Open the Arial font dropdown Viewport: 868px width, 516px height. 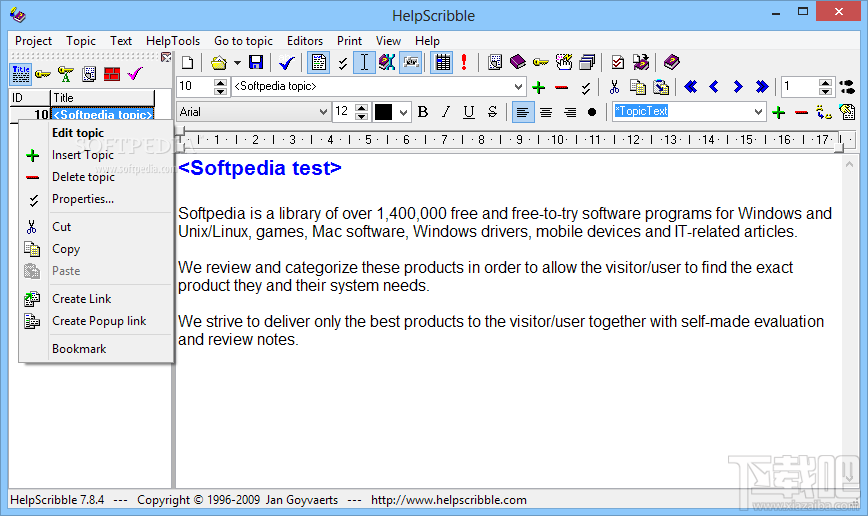[x=323, y=112]
